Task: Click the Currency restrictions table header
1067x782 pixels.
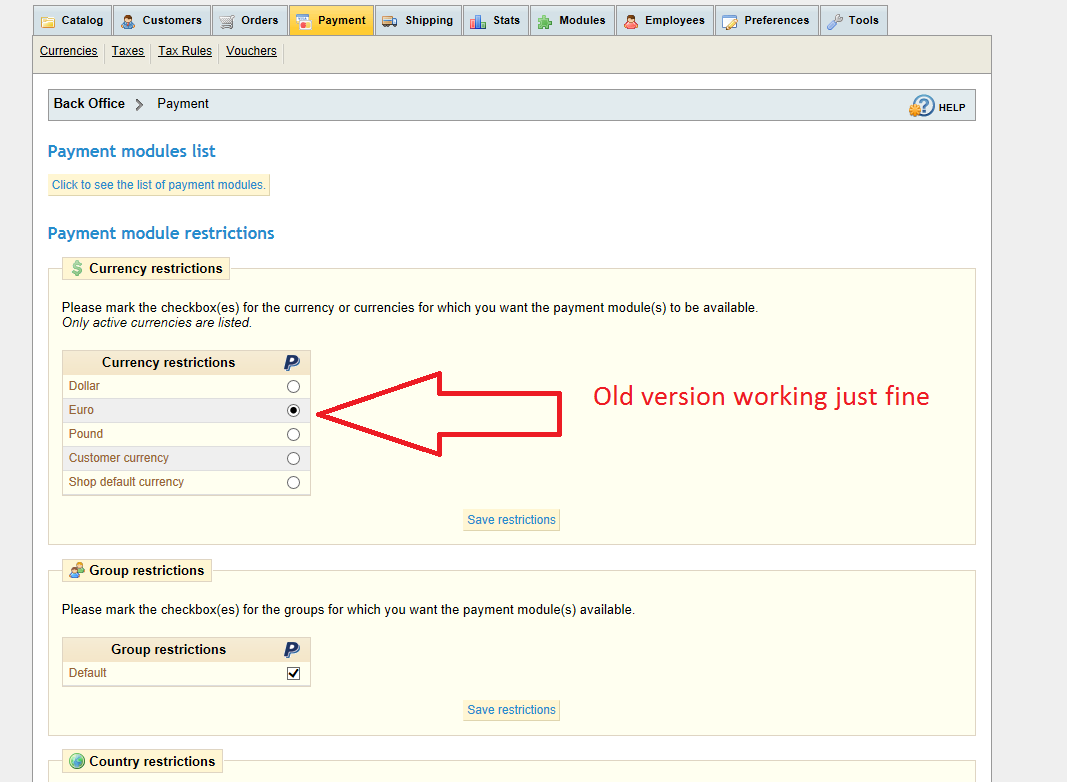Action: tap(169, 363)
